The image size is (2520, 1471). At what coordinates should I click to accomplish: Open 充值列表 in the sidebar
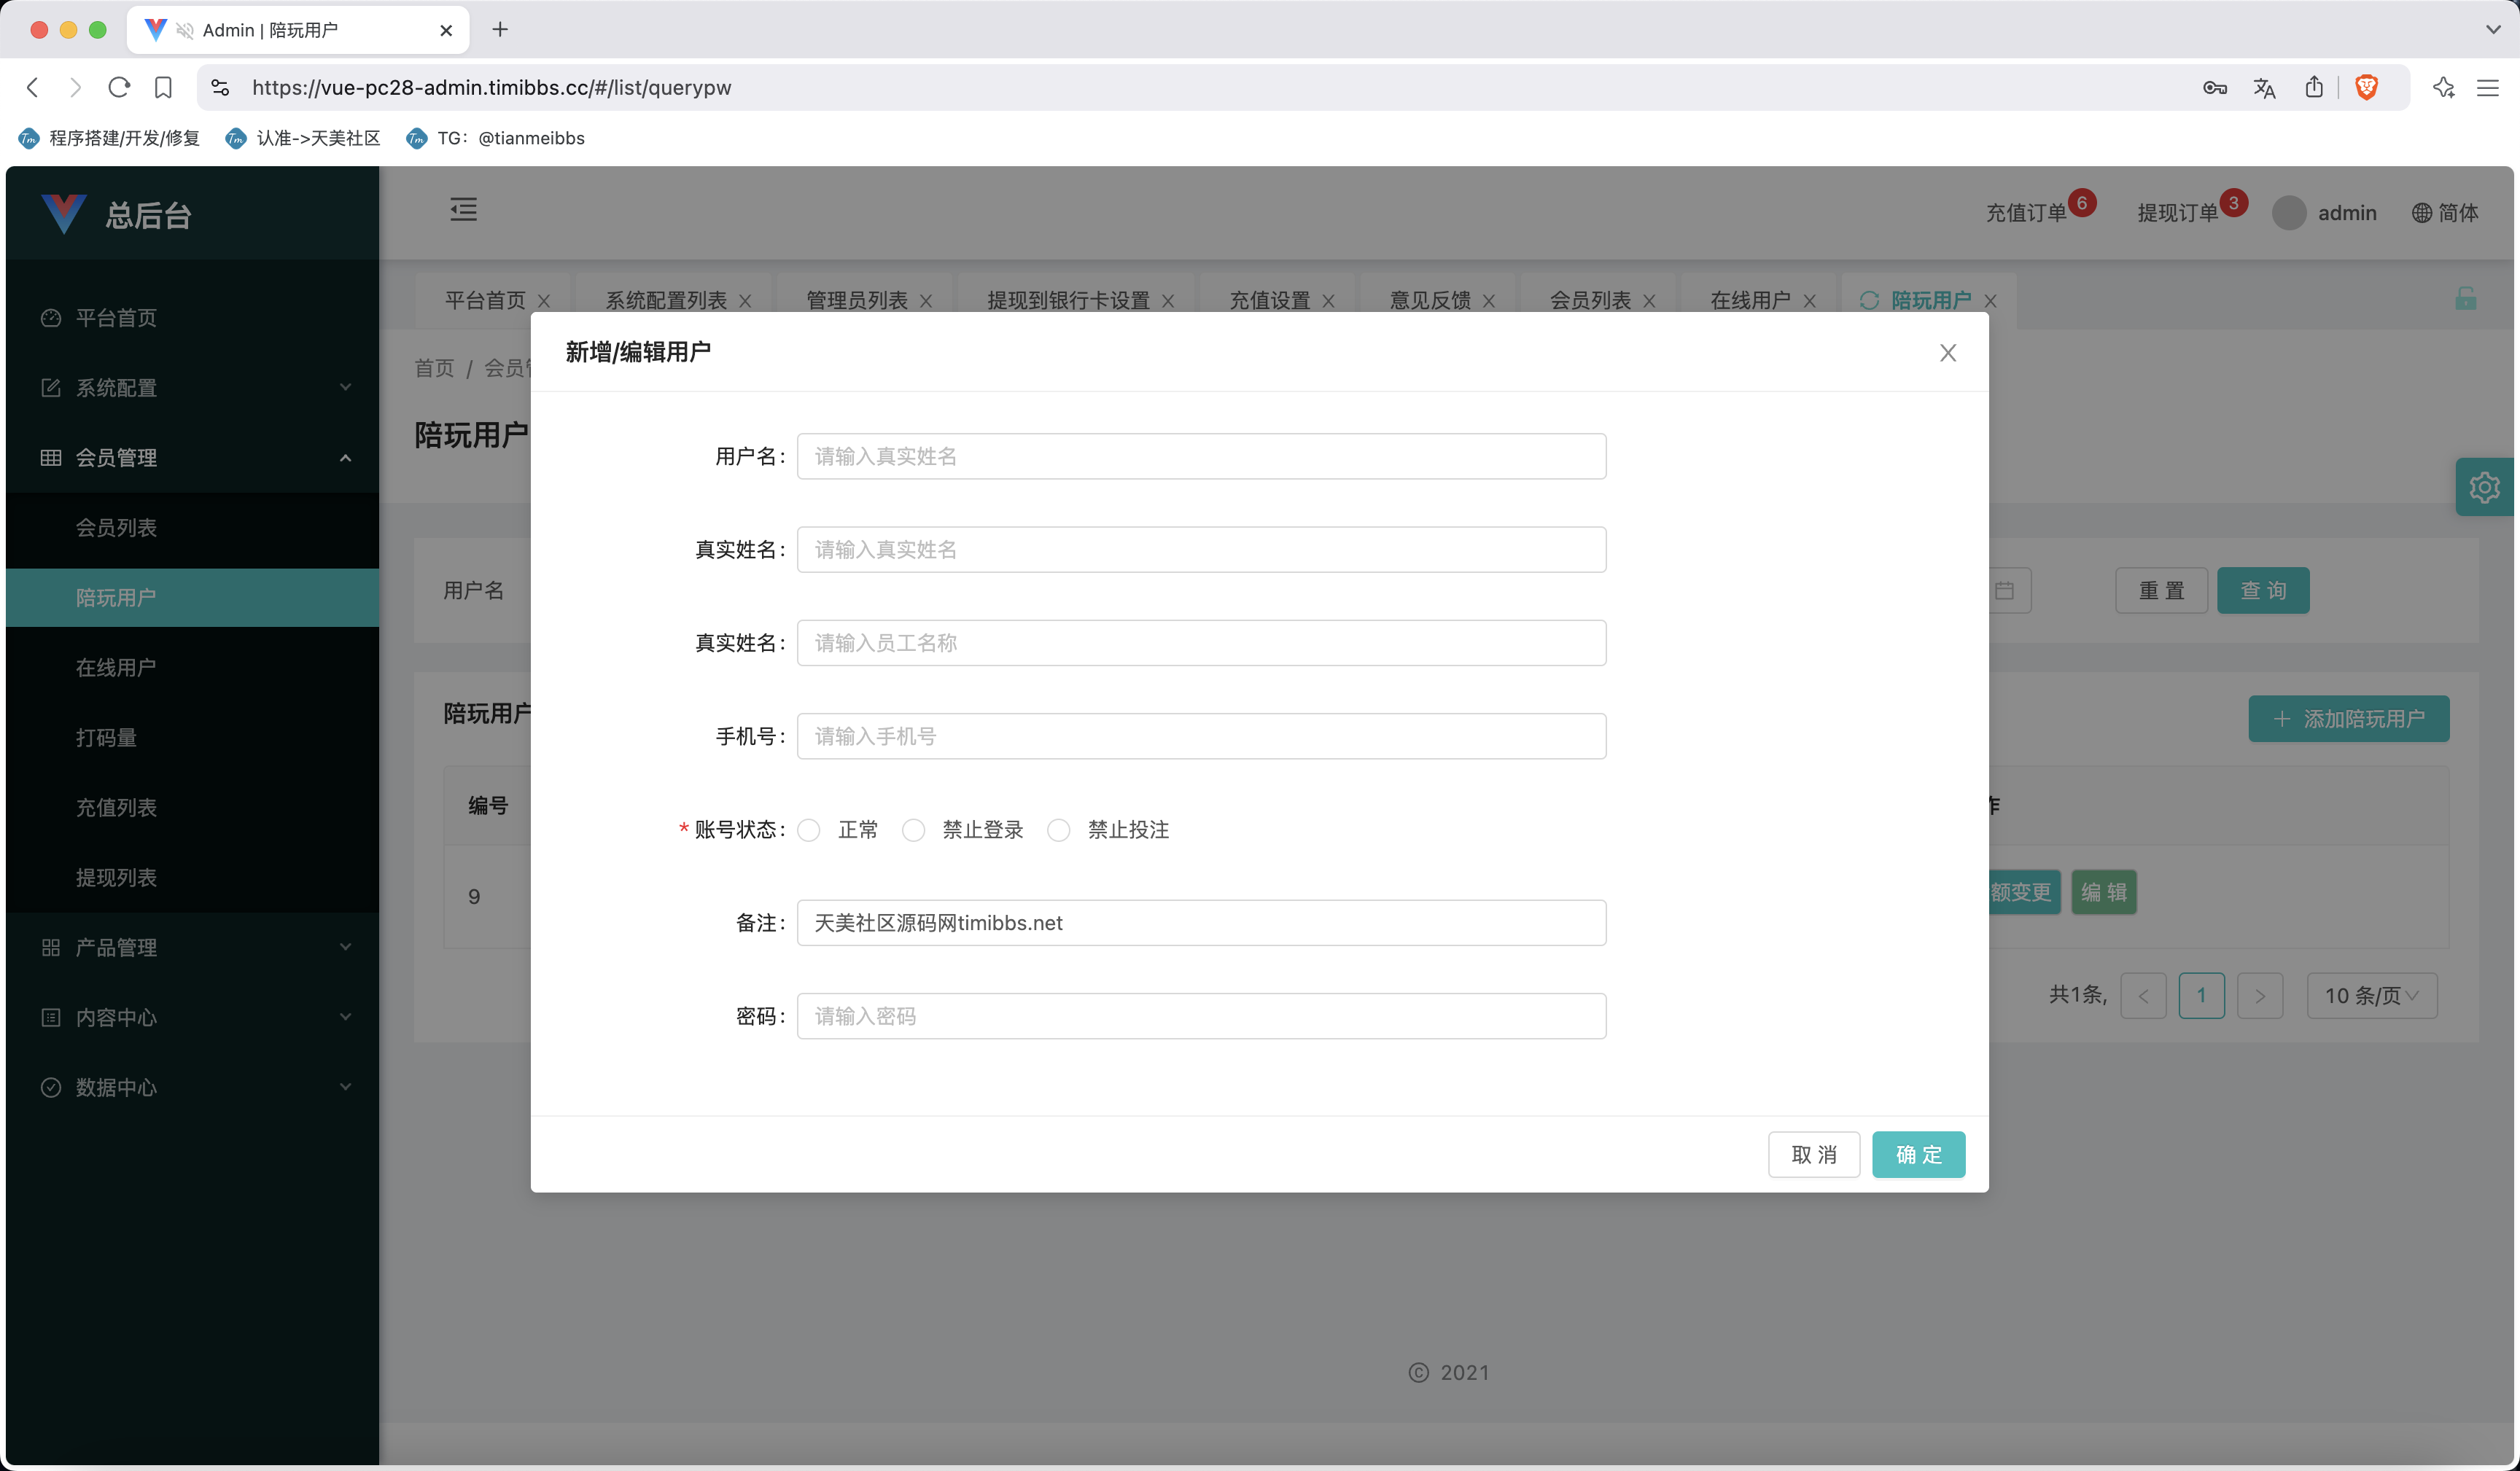[x=192, y=807]
